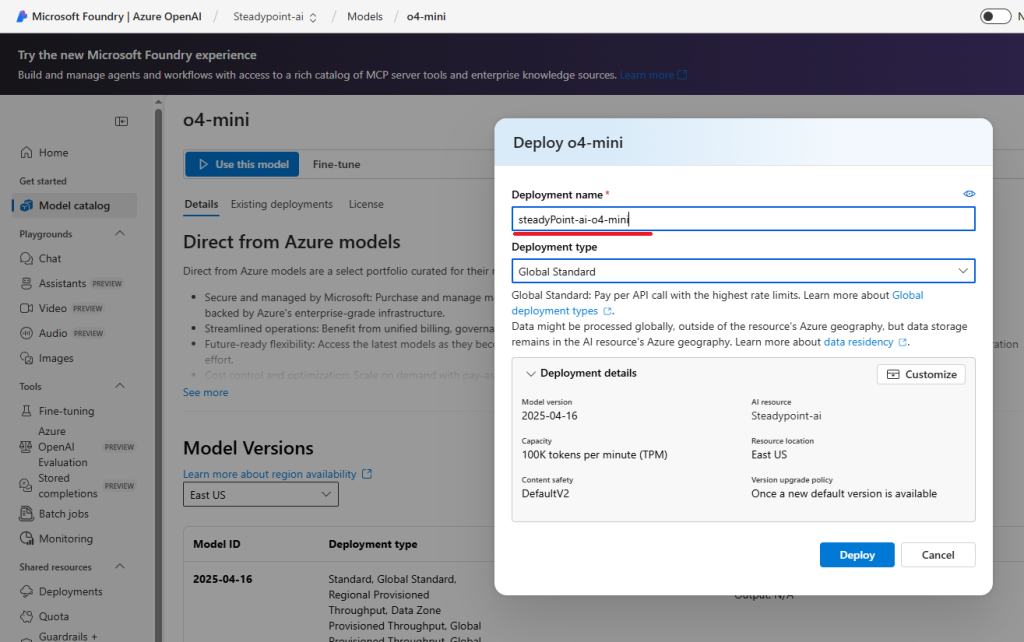Collapse the sidebar panel icon
Image resolution: width=1024 pixels, height=642 pixels.
click(x=121, y=121)
